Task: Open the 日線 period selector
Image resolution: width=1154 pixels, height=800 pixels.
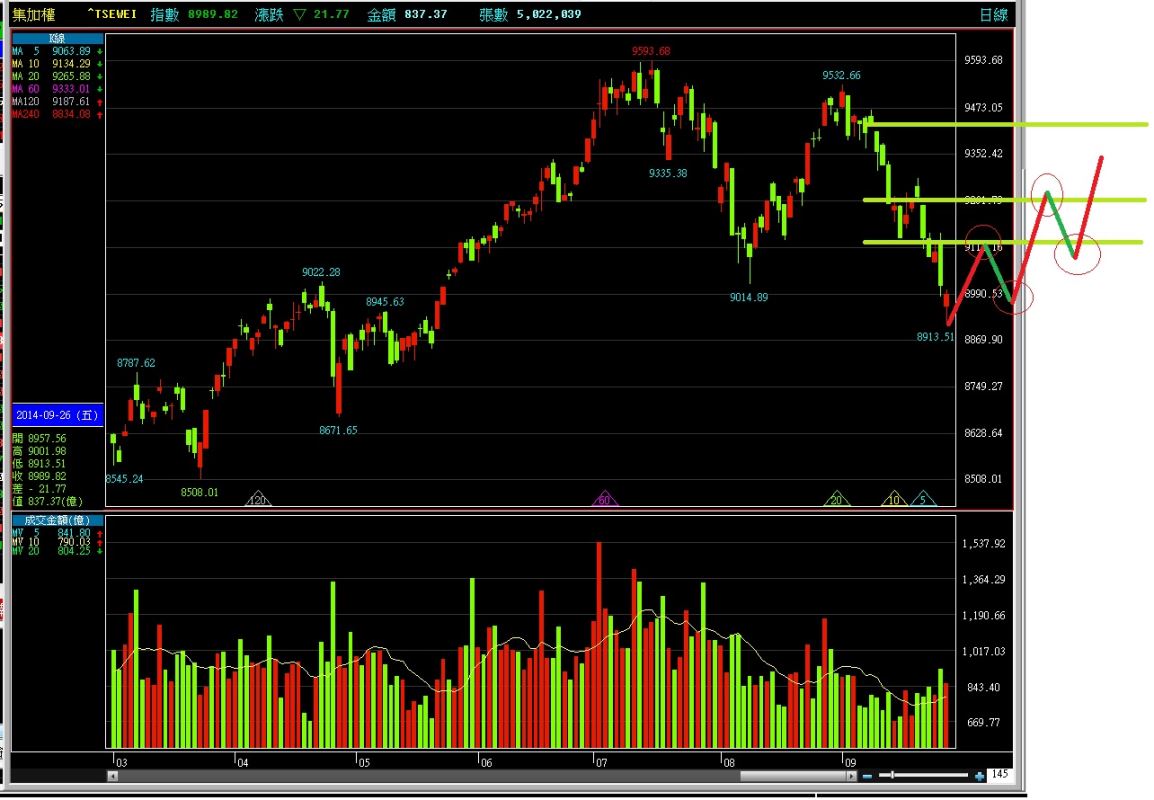Action: 994,15
